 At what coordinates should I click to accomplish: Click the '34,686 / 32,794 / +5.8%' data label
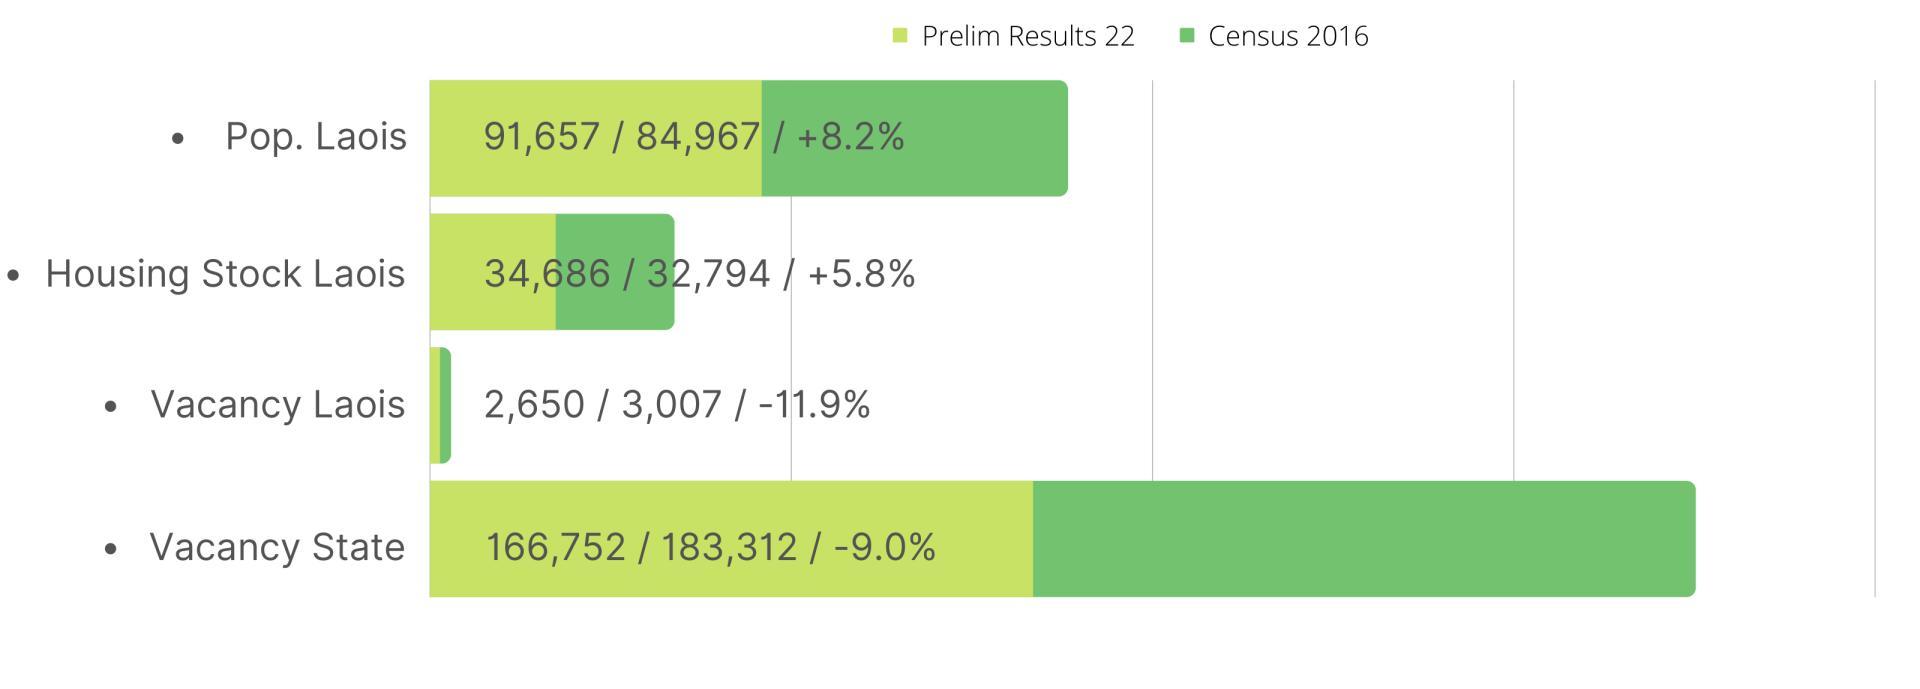click(x=699, y=273)
